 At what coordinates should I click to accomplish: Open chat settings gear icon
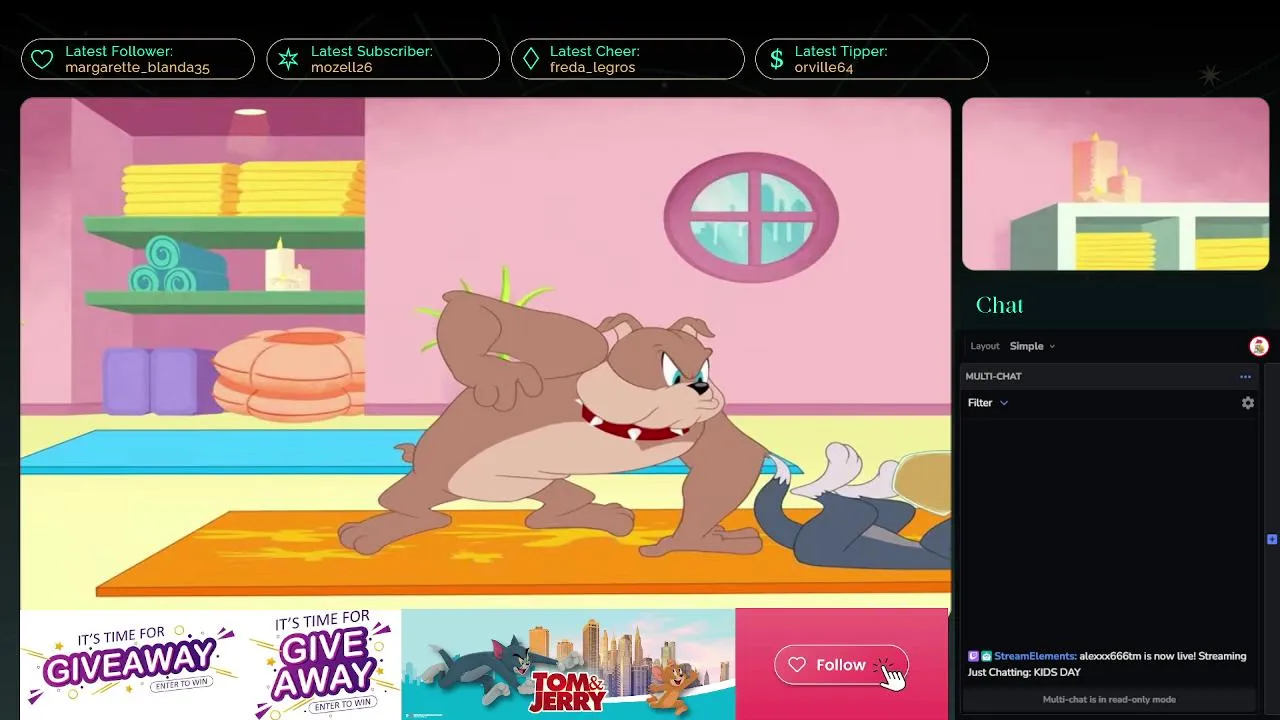(1247, 403)
